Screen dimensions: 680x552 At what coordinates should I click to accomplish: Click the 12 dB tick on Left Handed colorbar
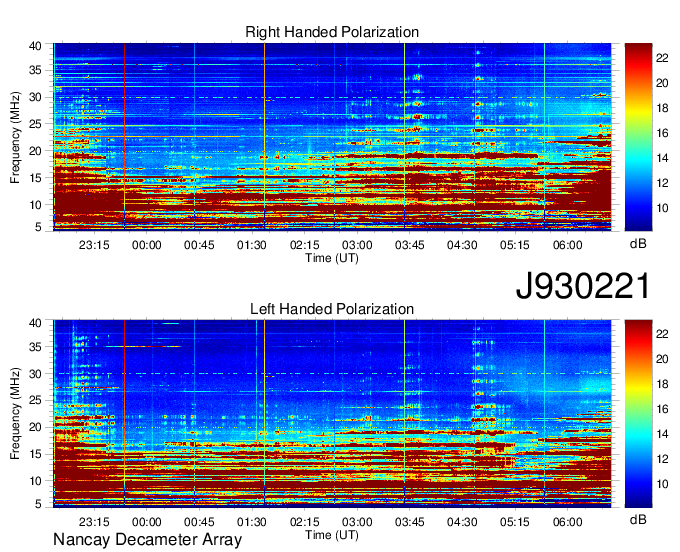coord(662,459)
